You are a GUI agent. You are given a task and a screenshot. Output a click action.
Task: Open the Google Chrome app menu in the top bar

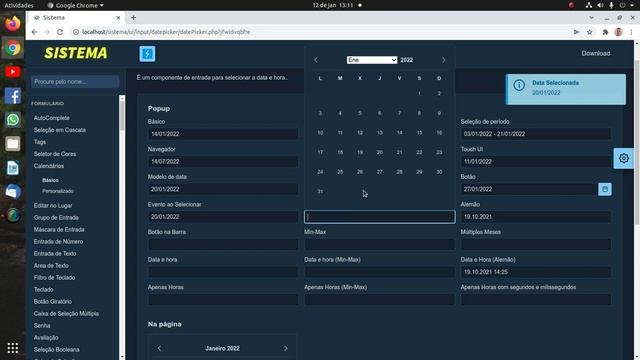76,5
